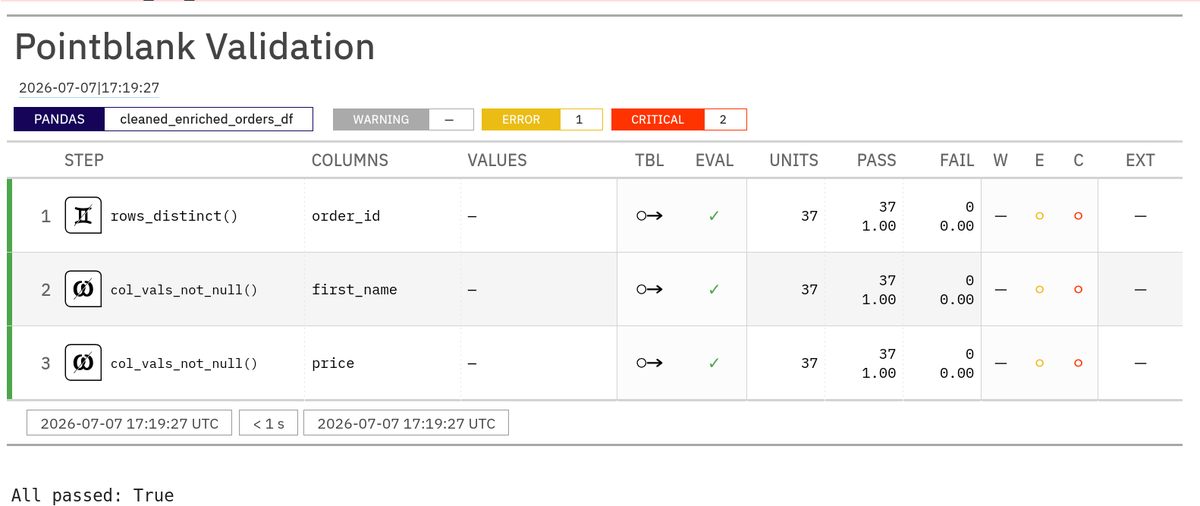
Task: Click the WARNING threshold dash value
Action: point(450,119)
